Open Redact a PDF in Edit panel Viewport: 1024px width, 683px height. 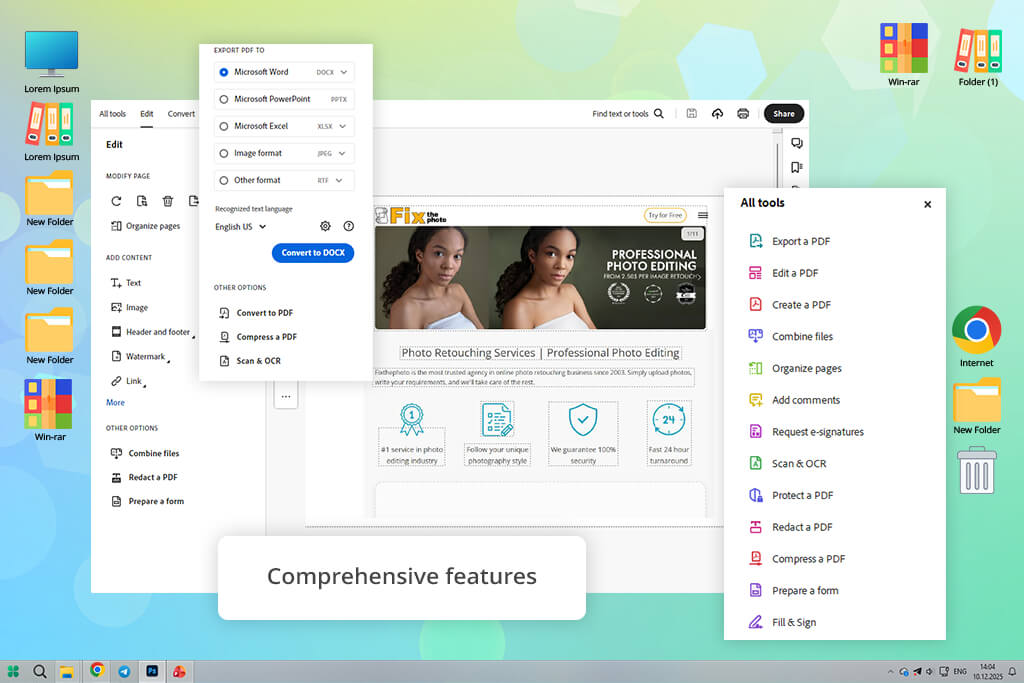(144, 477)
